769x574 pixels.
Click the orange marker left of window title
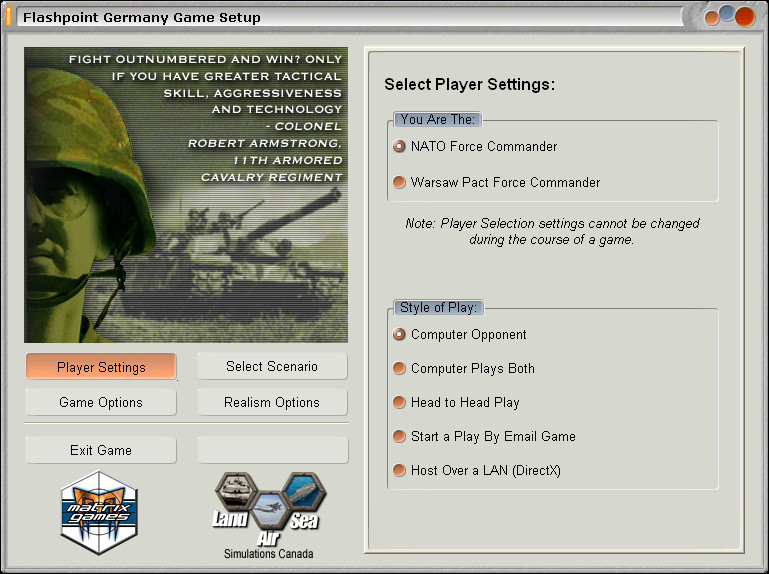click(8, 16)
